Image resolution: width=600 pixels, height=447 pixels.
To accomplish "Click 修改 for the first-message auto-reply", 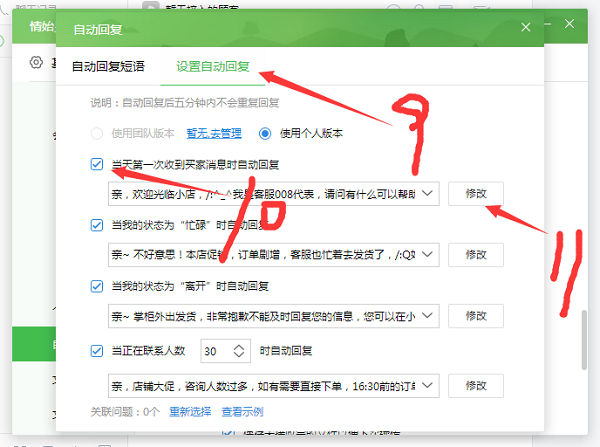I will [475, 193].
